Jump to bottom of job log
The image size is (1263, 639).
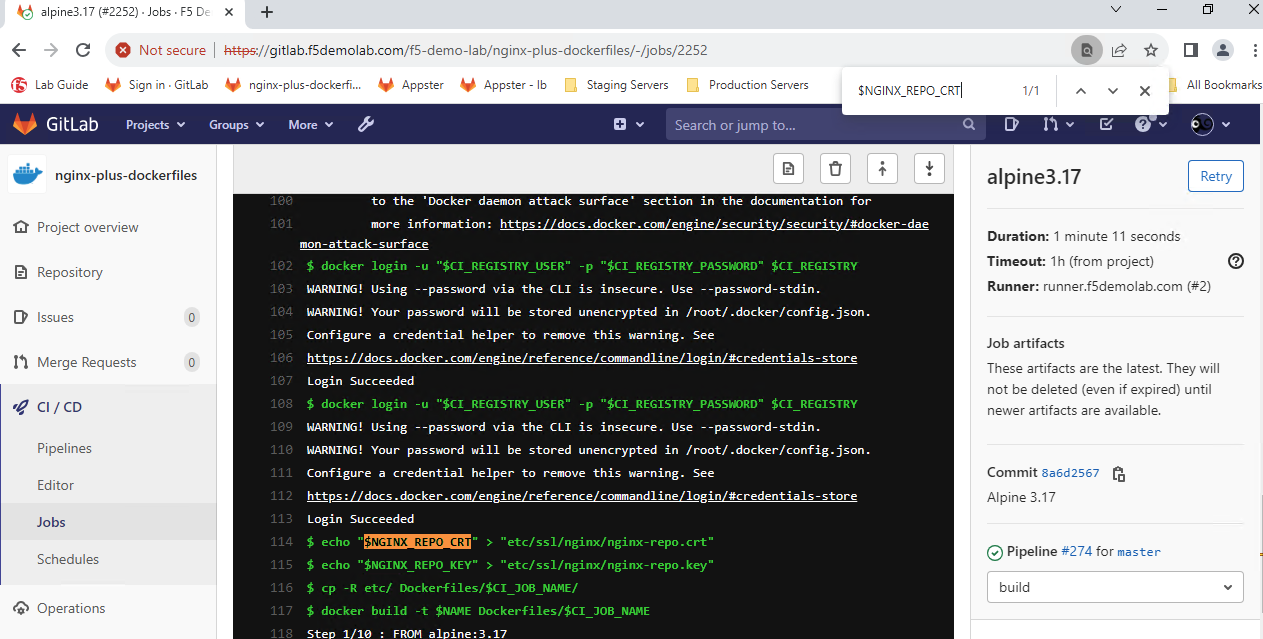[929, 168]
